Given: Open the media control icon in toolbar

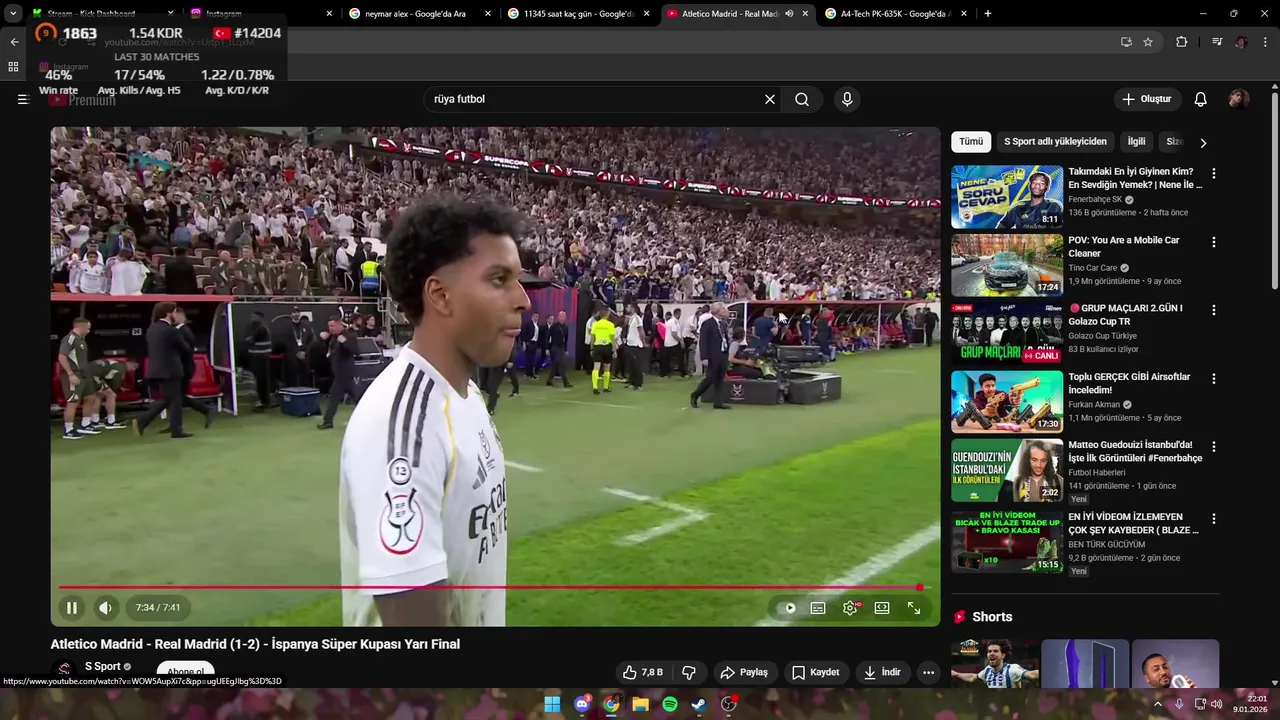Looking at the screenshot, I should [1216, 42].
